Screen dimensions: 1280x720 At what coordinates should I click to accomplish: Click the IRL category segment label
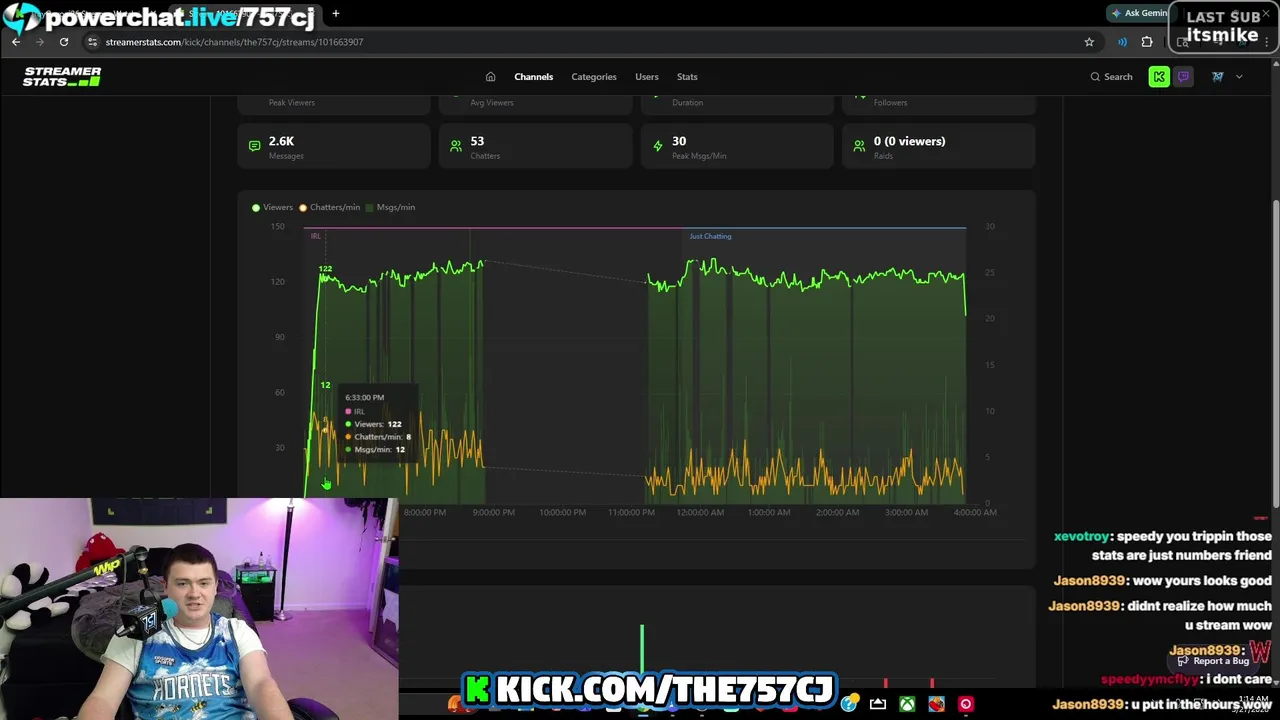click(x=316, y=236)
